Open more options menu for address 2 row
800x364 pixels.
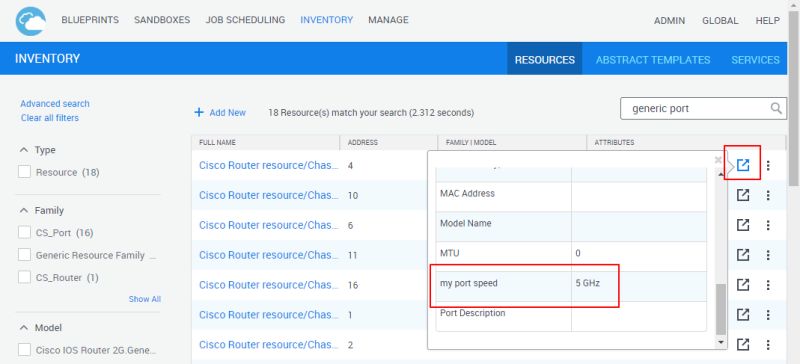[x=768, y=345]
